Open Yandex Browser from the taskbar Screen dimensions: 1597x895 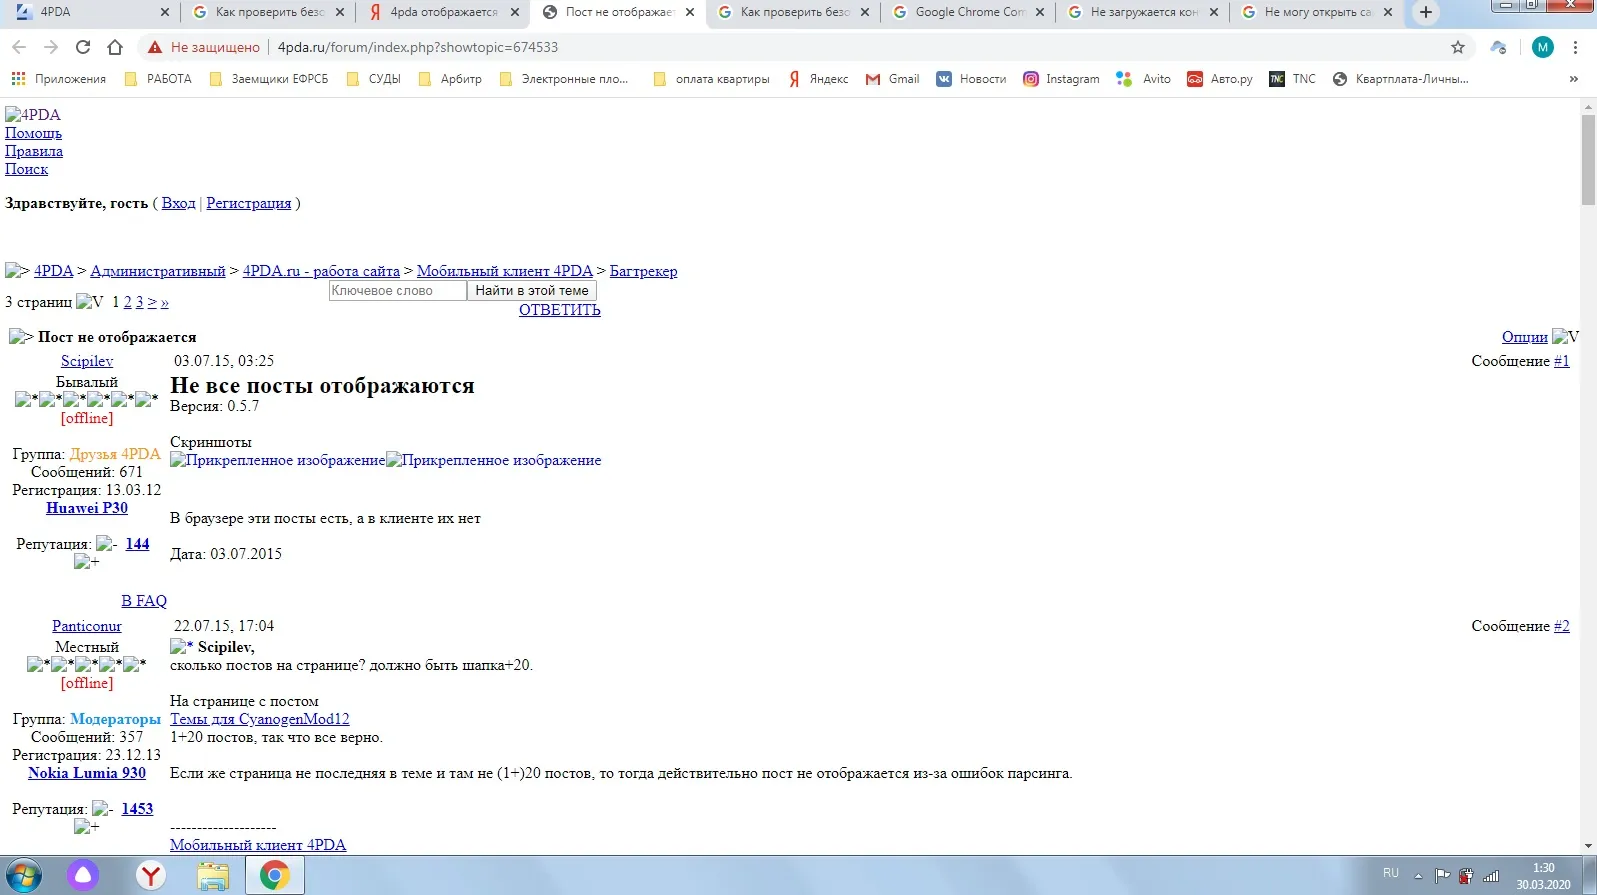pyautogui.click(x=151, y=876)
